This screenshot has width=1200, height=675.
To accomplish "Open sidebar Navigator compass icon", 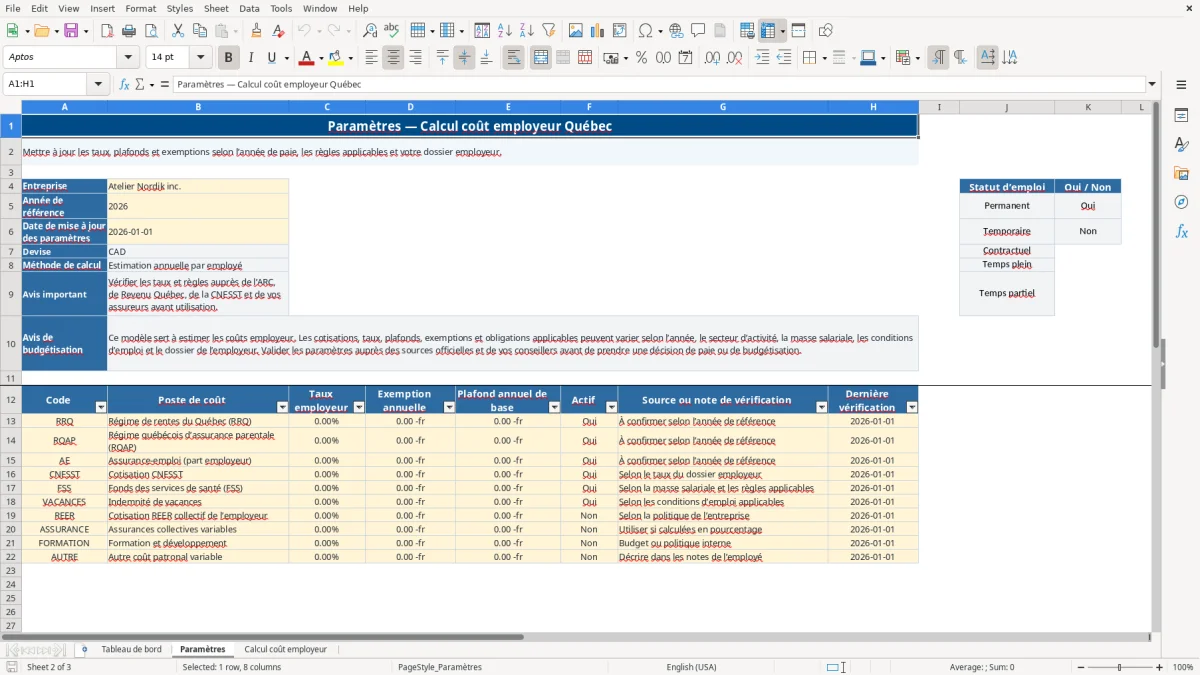I will [1181, 202].
